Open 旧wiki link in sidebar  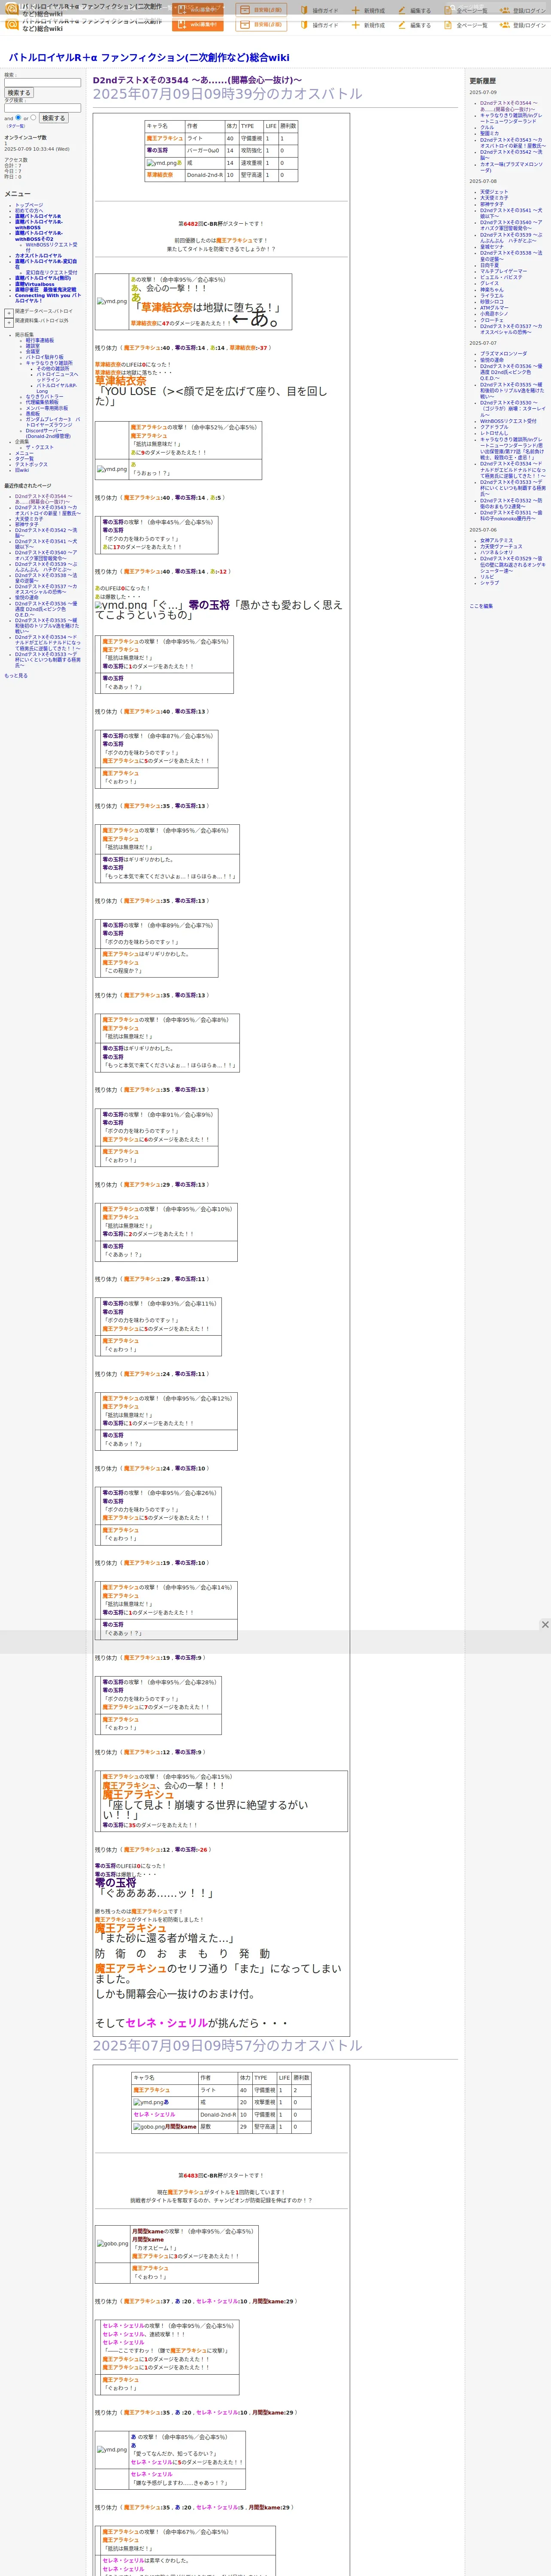pyautogui.click(x=22, y=471)
